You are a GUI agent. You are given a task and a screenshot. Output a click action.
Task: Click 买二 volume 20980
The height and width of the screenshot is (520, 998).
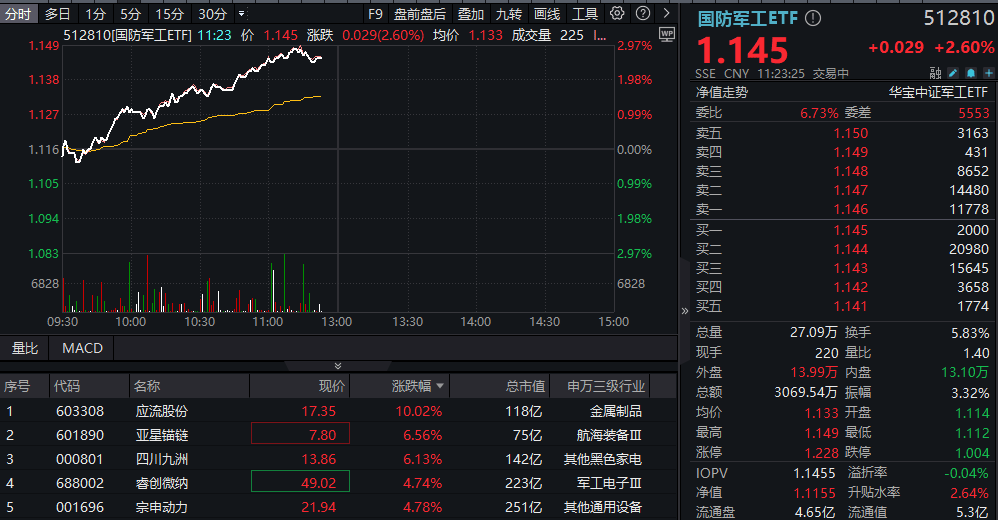tap(969, 249)
